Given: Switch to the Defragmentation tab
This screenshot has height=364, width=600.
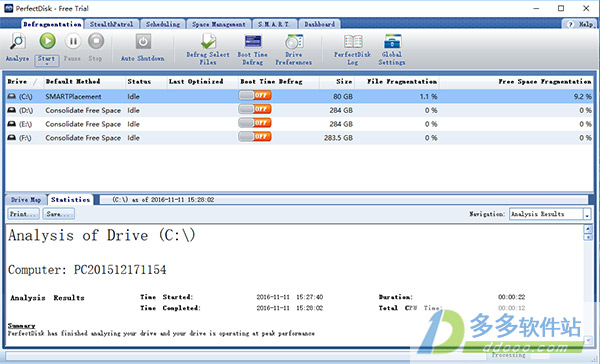Looking at the screenshot, I should (x=52, y=24).
